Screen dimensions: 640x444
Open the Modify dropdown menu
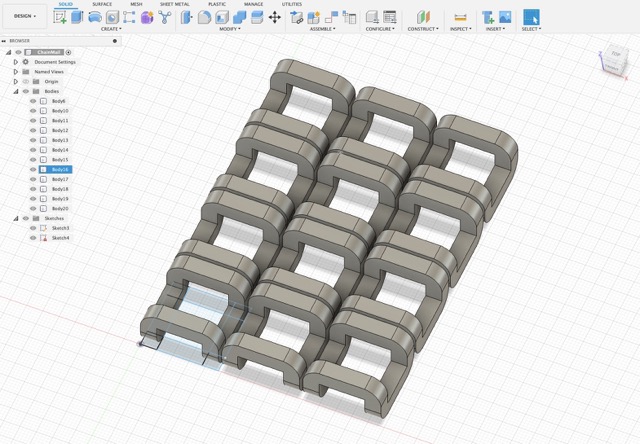click(x=229, y=29)
